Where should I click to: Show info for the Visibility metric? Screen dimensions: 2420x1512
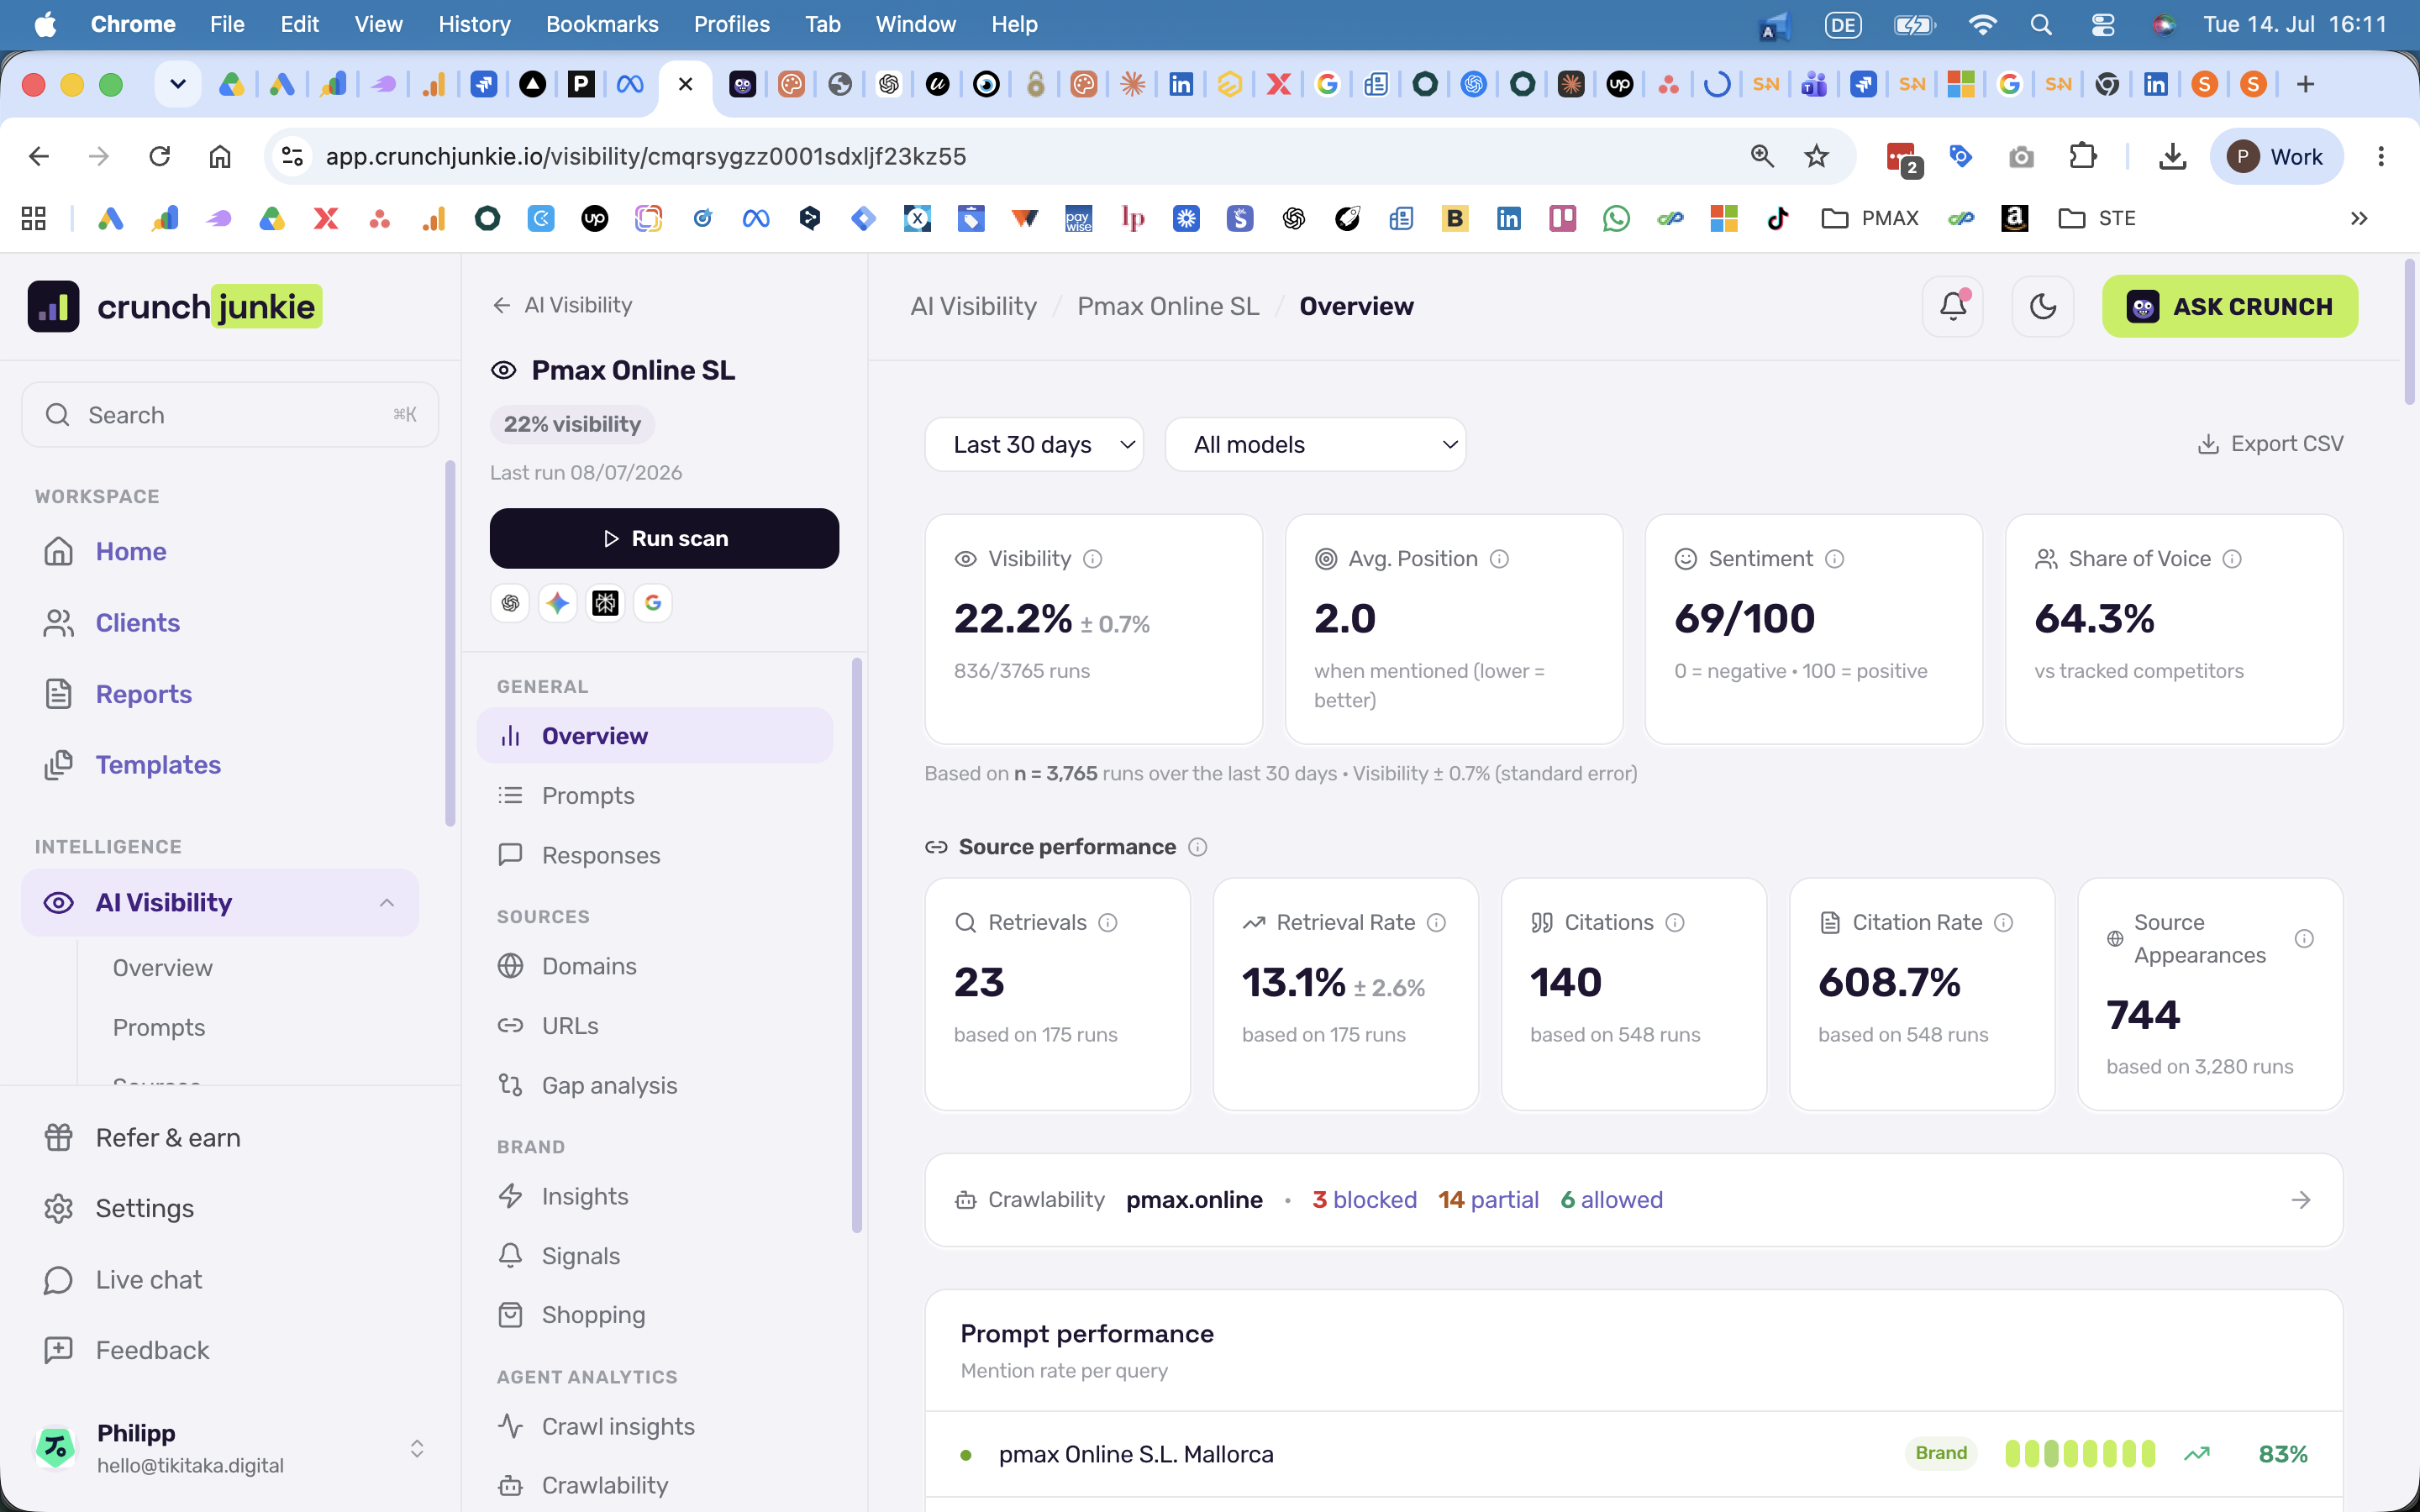click(1093, 559)
